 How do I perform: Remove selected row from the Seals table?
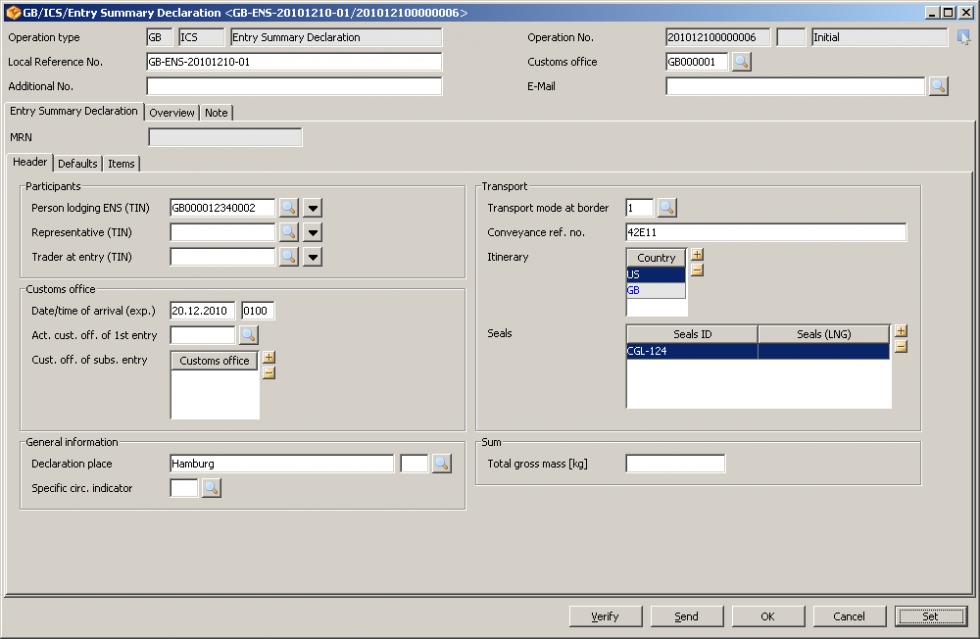[x=900, y=347]
